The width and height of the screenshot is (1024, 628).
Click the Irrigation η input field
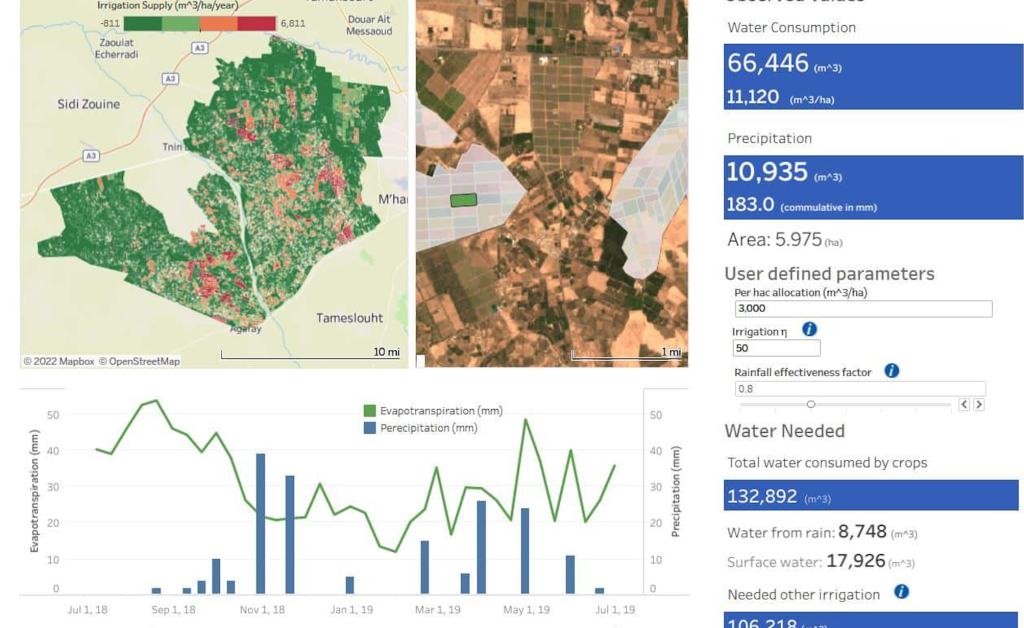pyautogui.click(x=776, y=348)
